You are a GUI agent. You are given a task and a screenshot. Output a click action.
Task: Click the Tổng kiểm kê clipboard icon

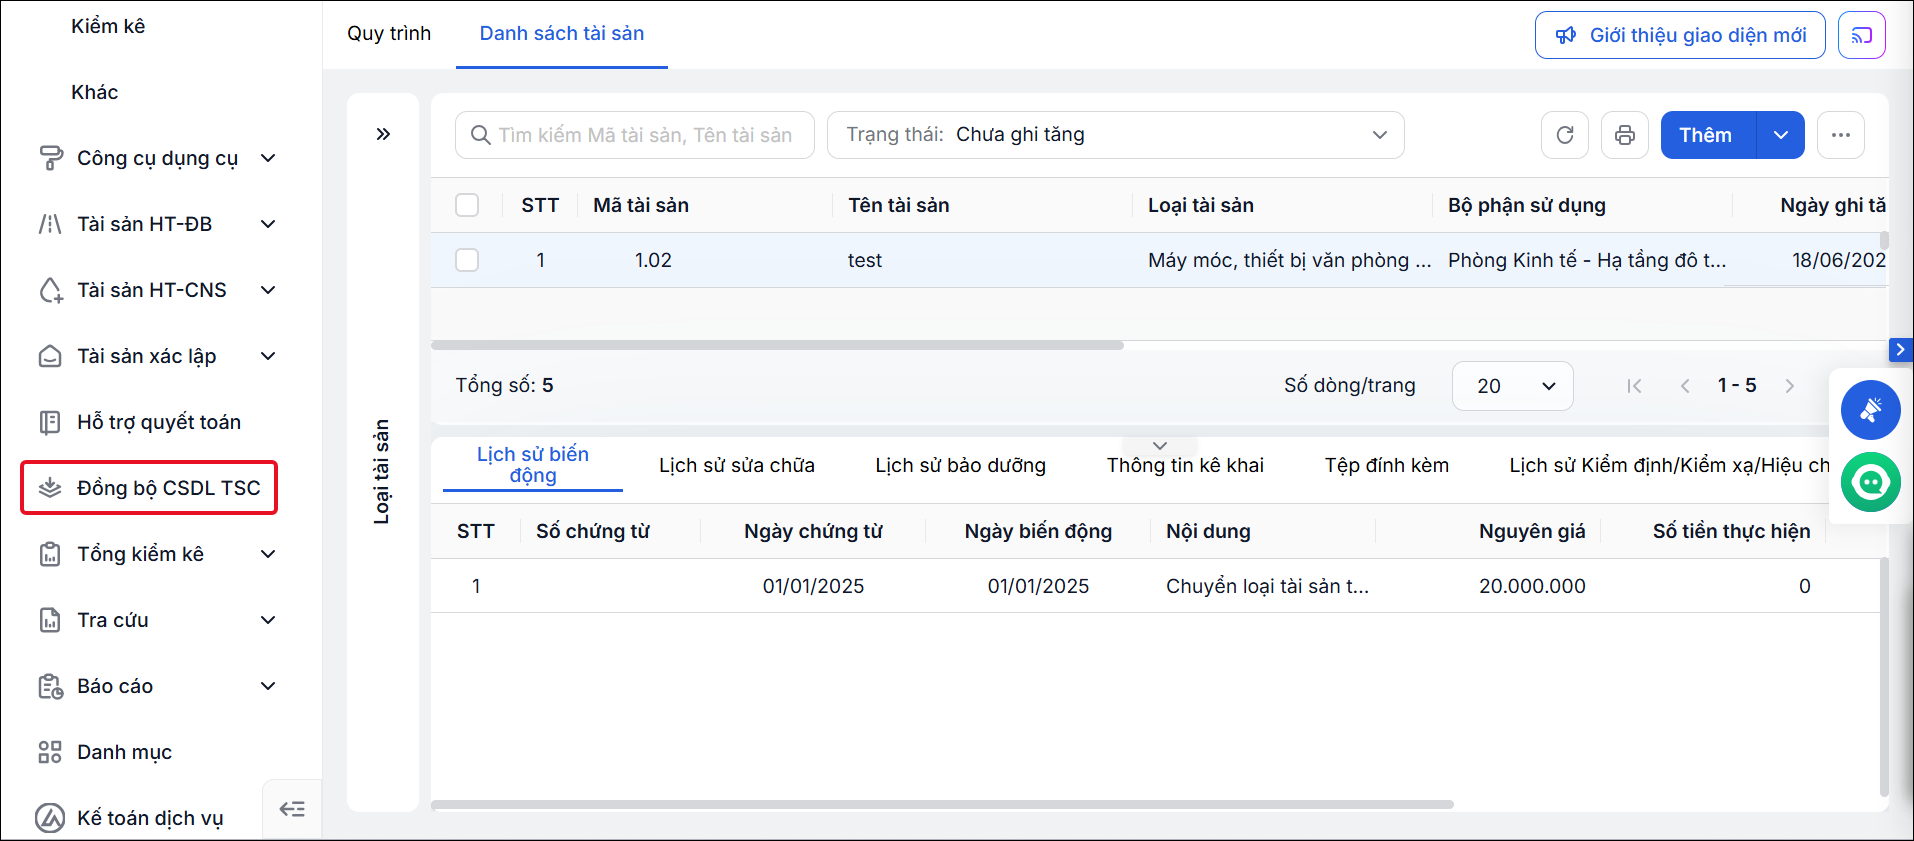(x=50, y=554)
